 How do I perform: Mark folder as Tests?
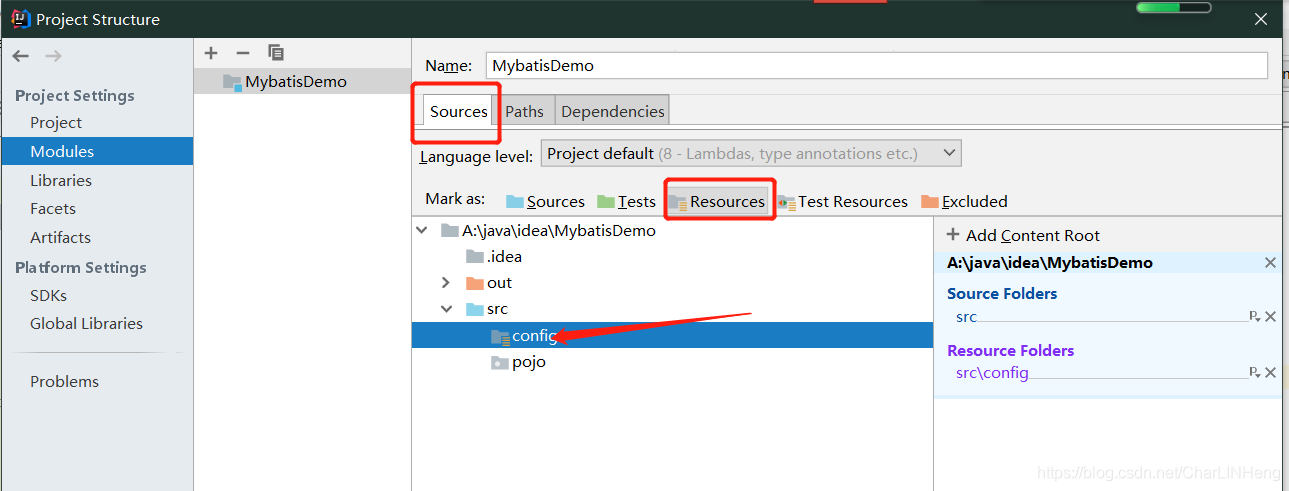tap(626, 201)
